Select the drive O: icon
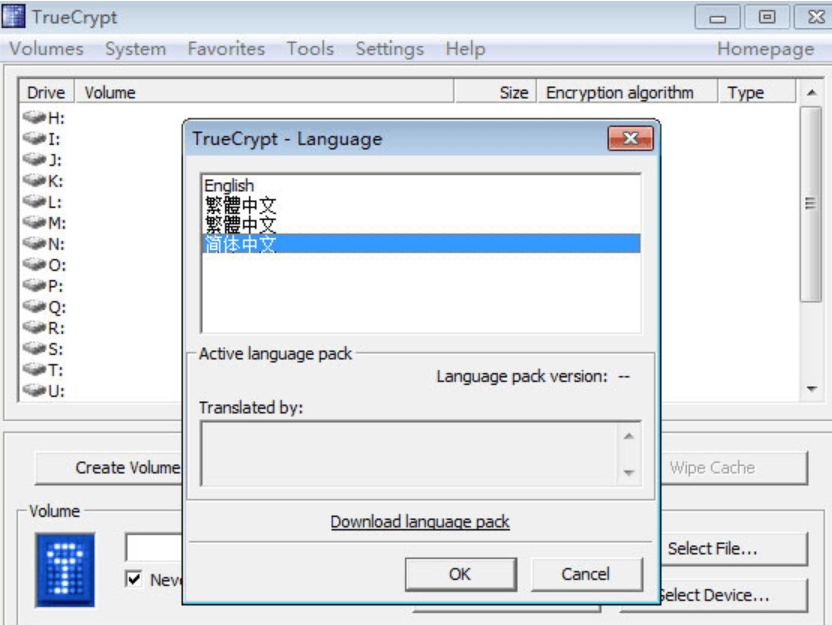Screen dimensions: 832x625 (x=34, y=265)
